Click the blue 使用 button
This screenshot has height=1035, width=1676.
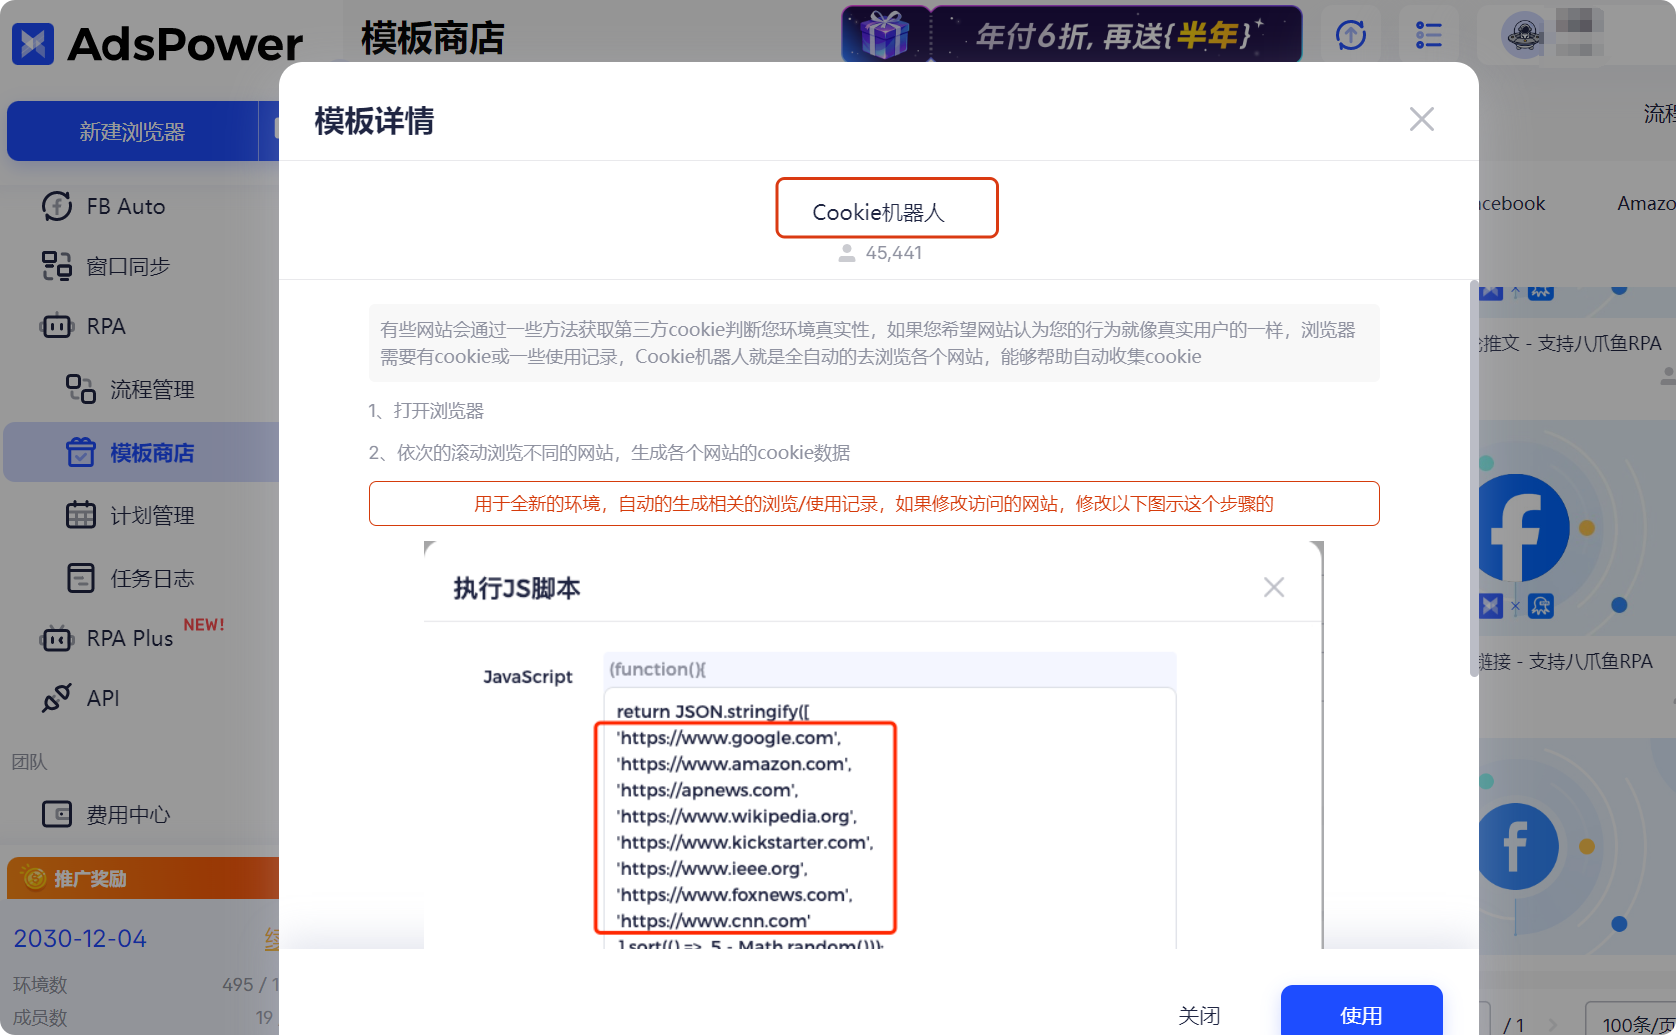pos(1361,1015)
